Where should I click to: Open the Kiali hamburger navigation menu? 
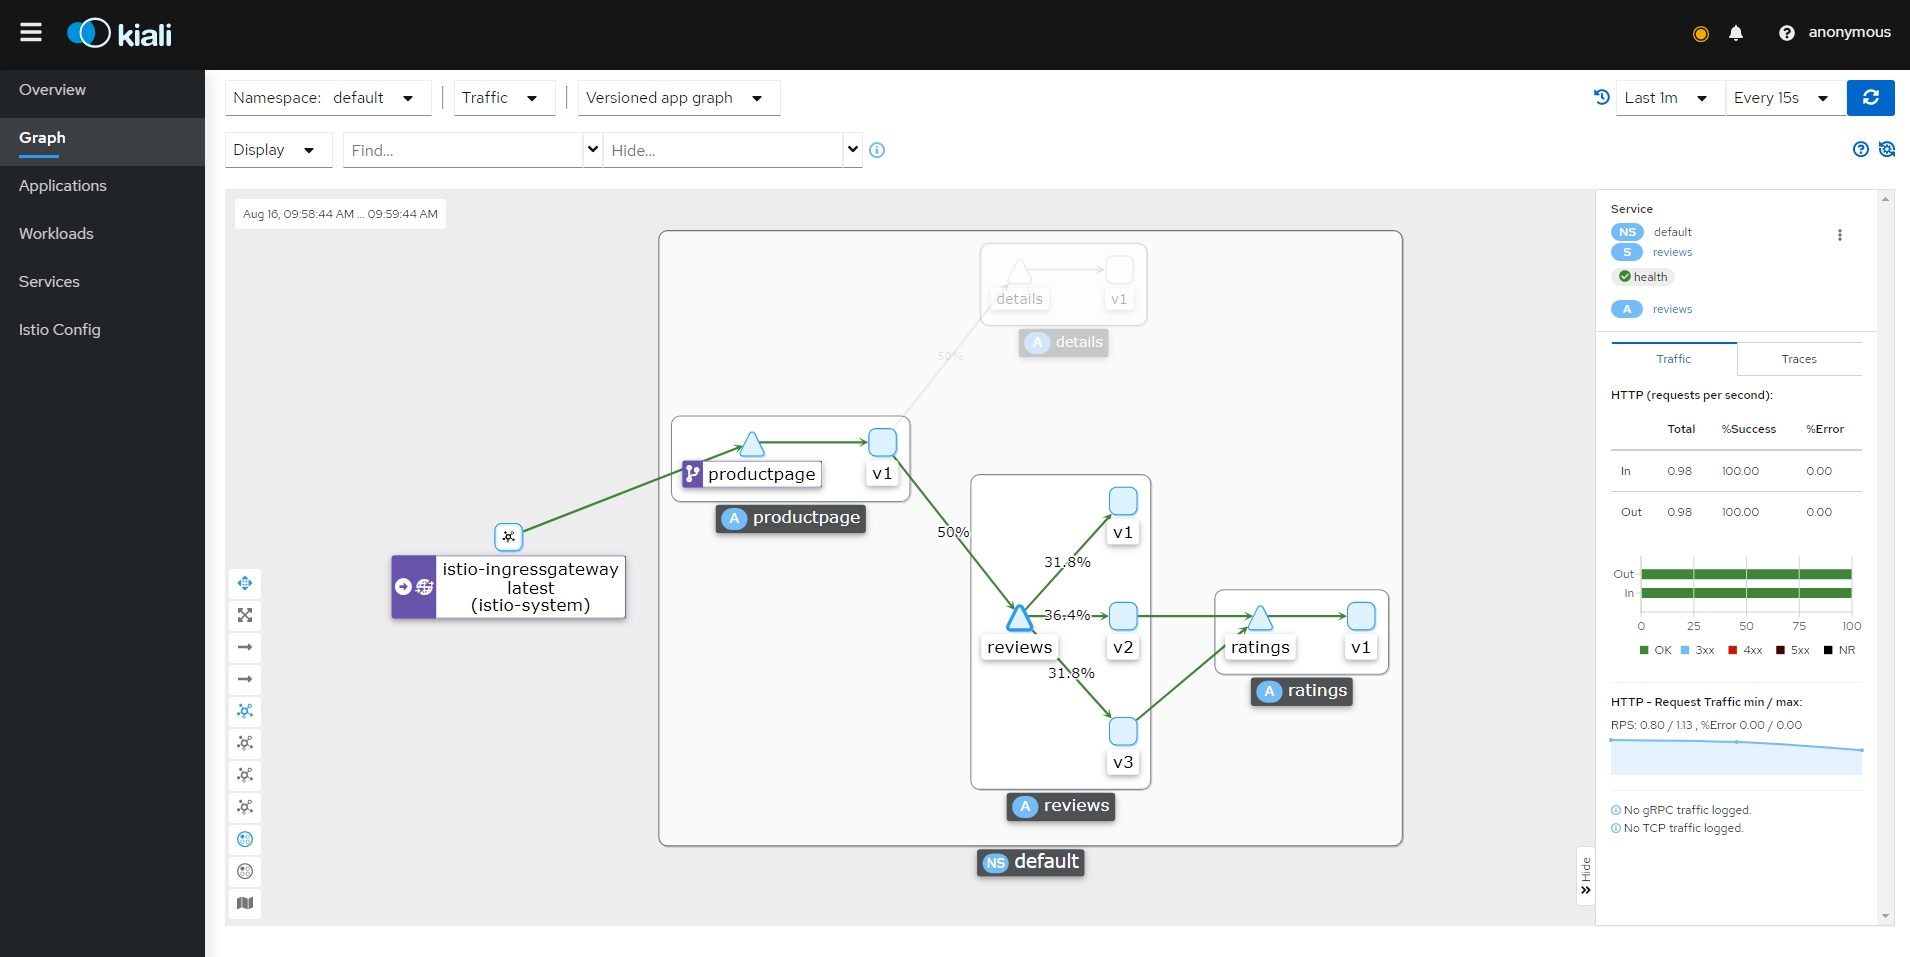(x=31, y=33)
